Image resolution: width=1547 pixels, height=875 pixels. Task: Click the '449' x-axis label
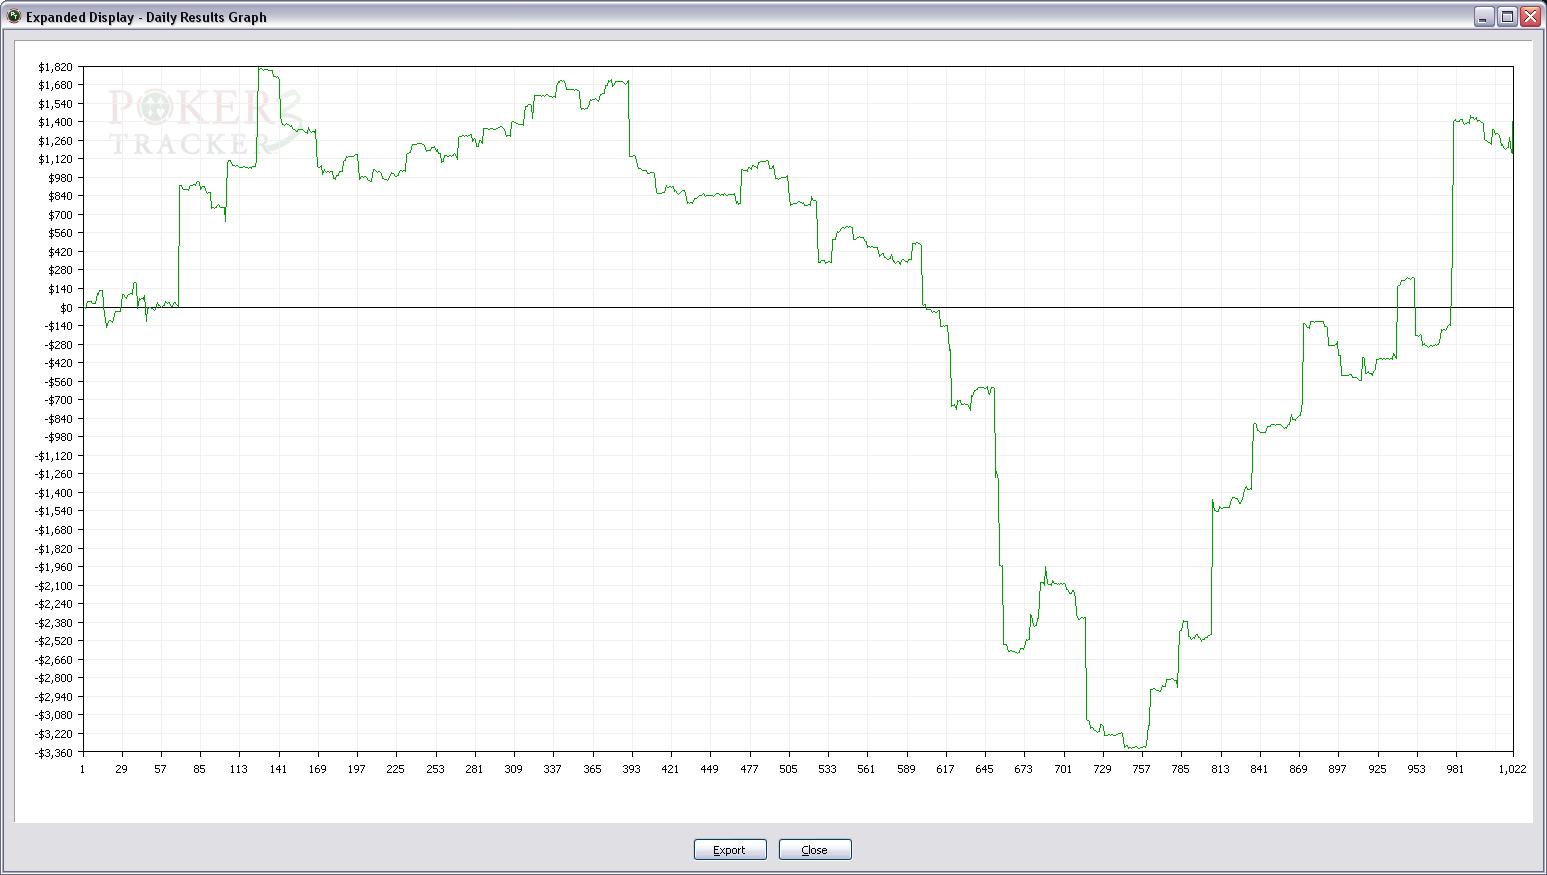tap(709, 769)
